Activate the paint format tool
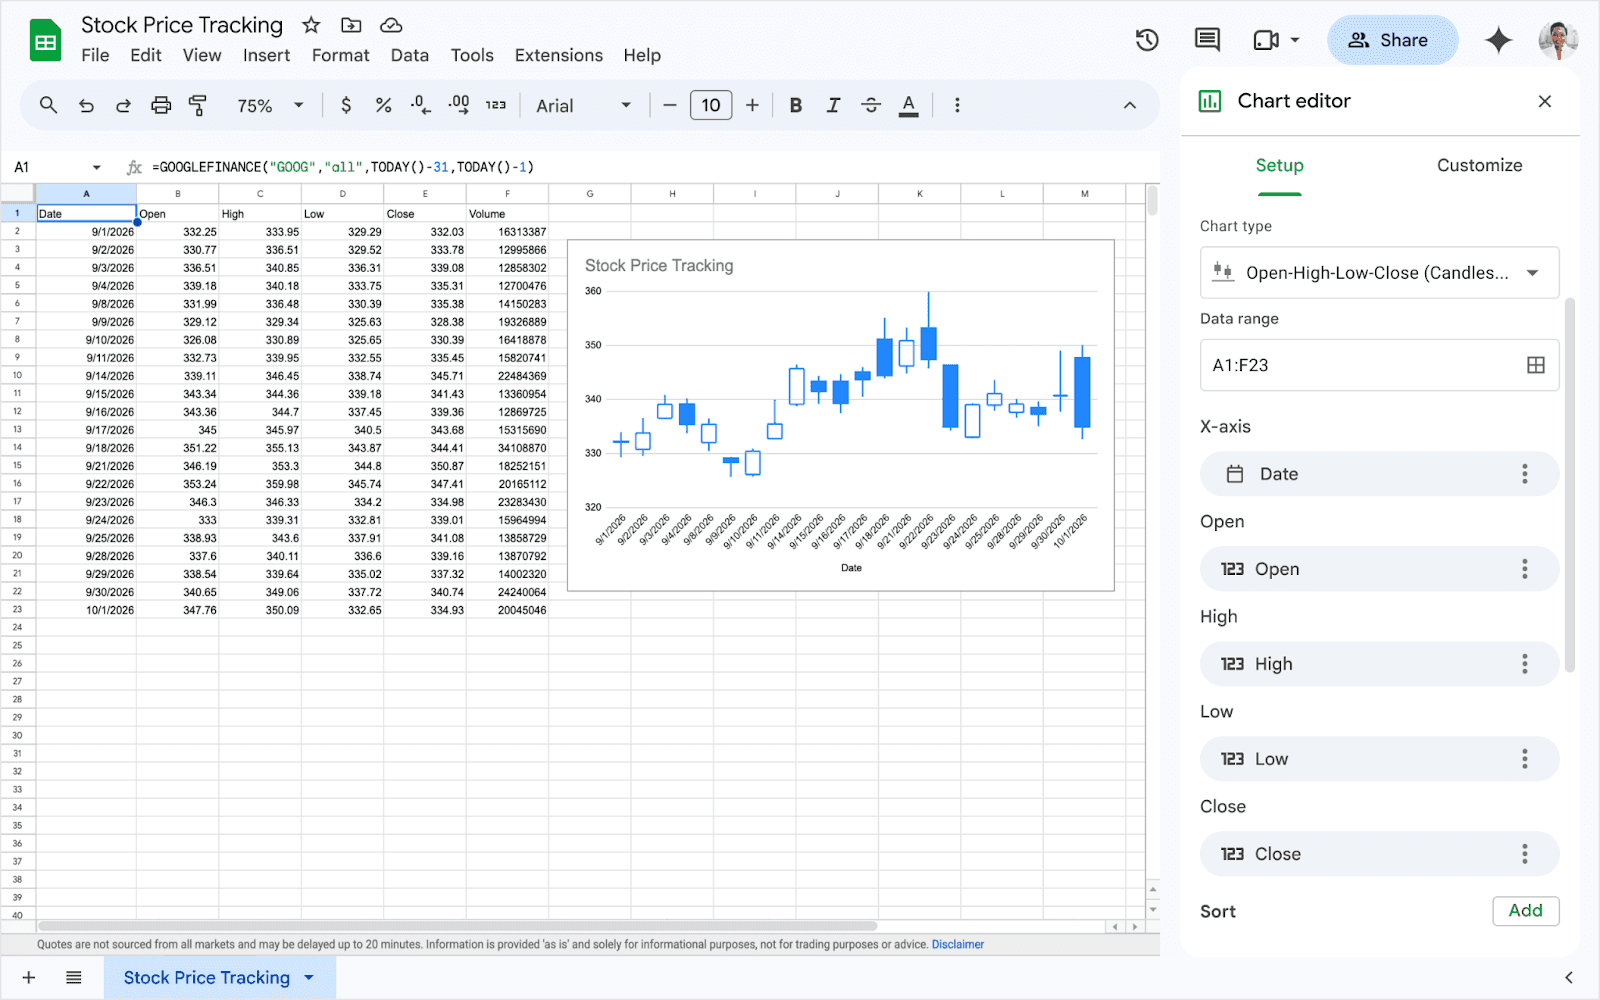The width and height of the screenshot is (1600, 1000). click(x=198, y=105)
